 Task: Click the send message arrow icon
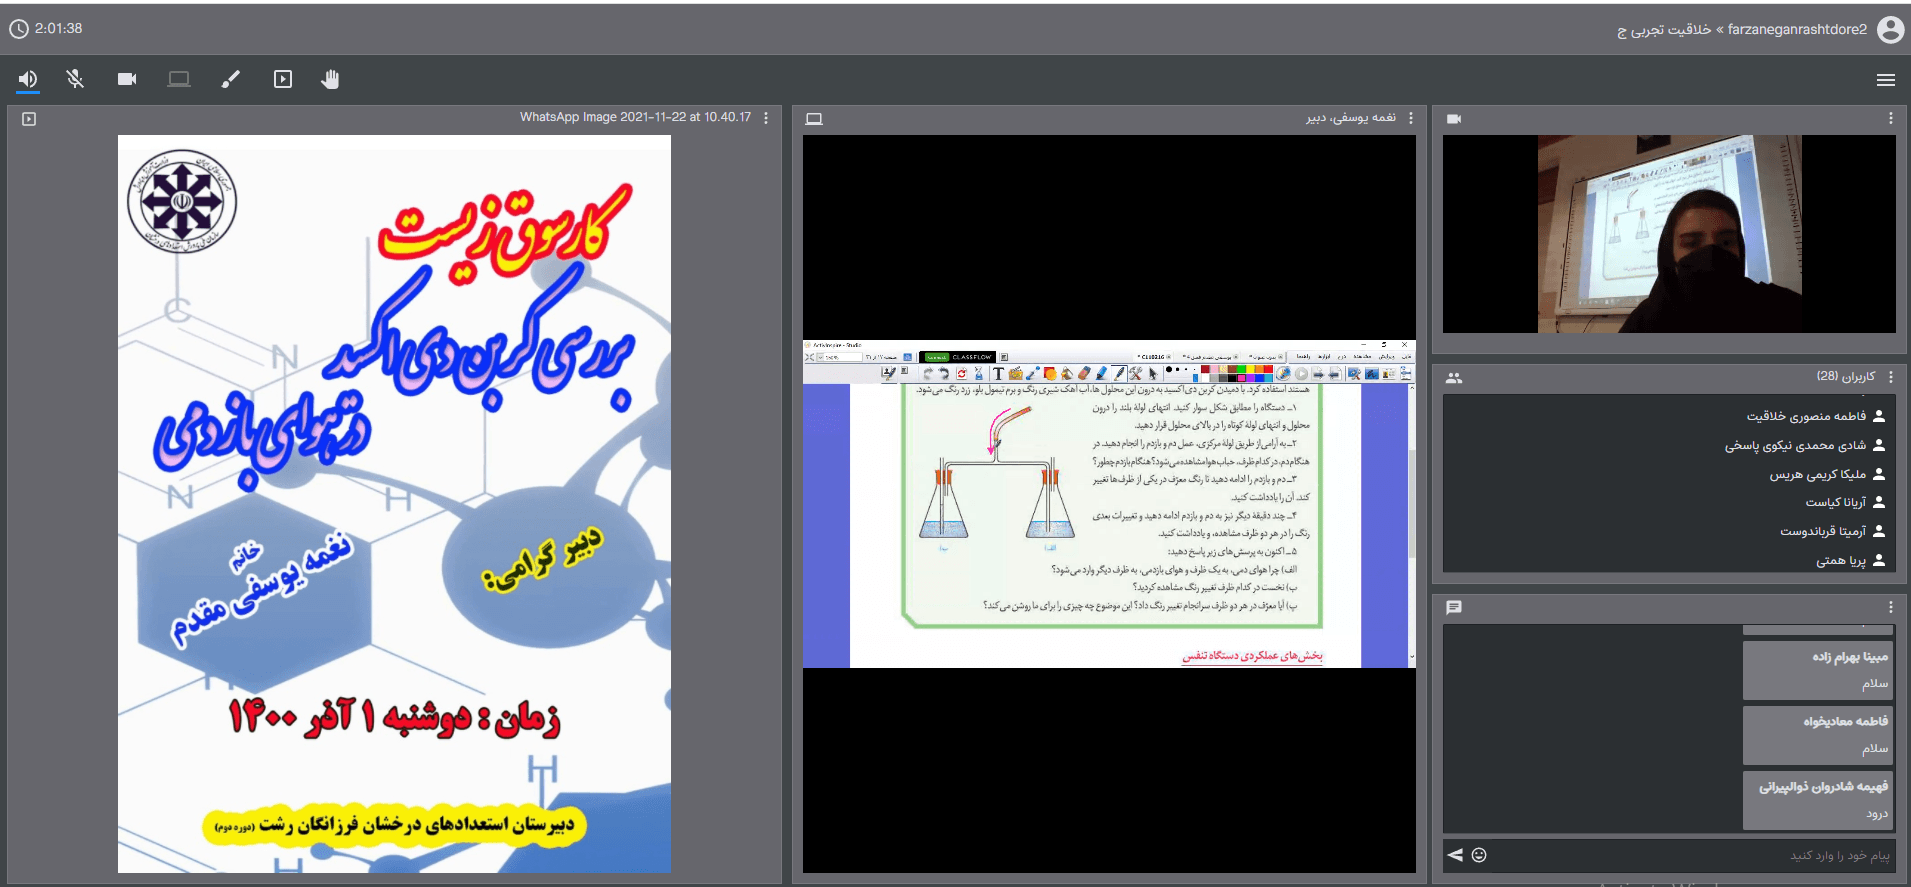coord(1455,855)
